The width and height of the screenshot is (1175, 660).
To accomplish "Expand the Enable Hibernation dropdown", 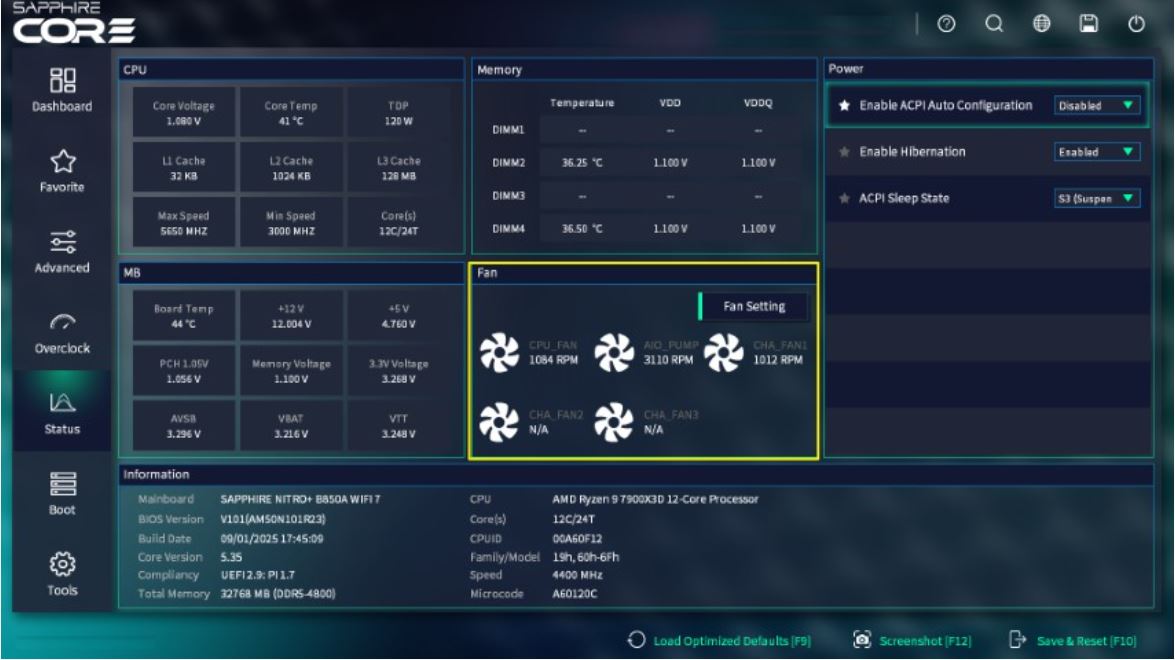I will click(1097, 152).
